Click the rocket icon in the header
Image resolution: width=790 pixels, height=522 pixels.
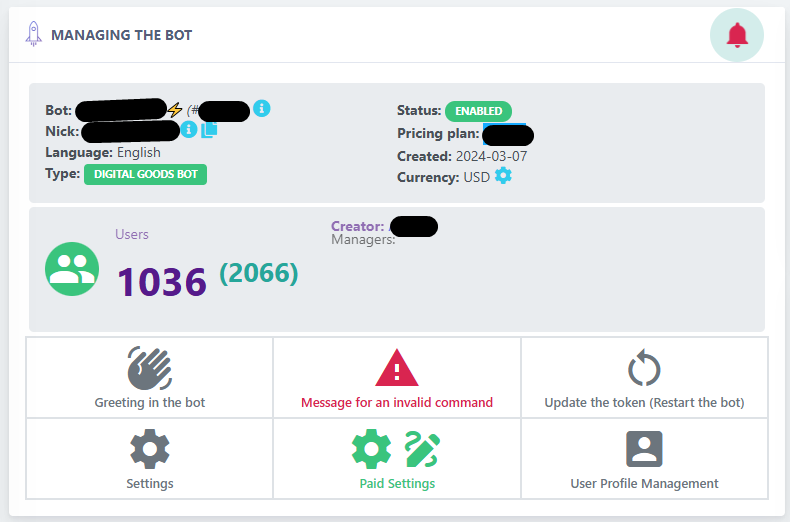33,35
